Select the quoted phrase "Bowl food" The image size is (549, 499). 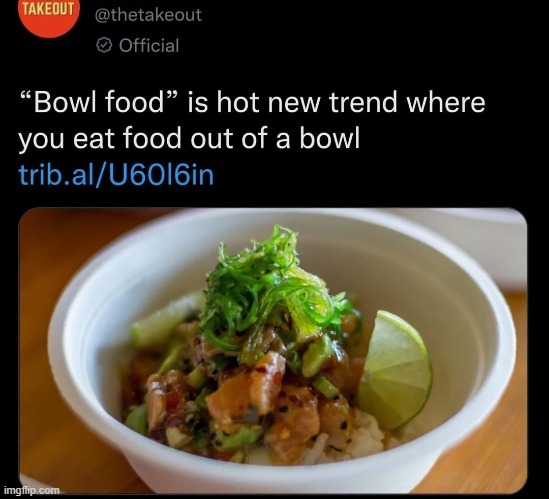click(100, 102)
